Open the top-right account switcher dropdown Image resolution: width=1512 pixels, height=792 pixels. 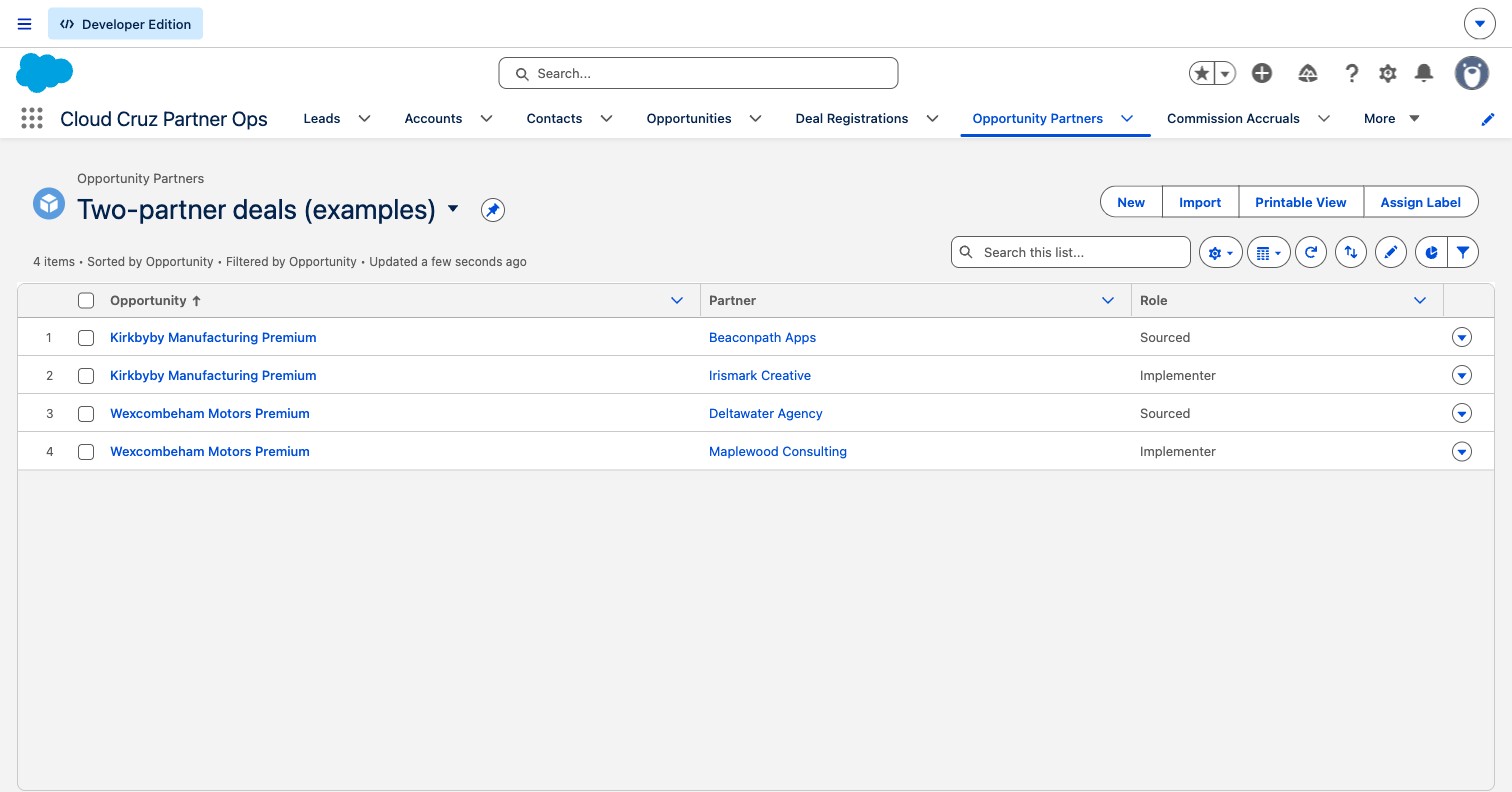pos(1480,24)
